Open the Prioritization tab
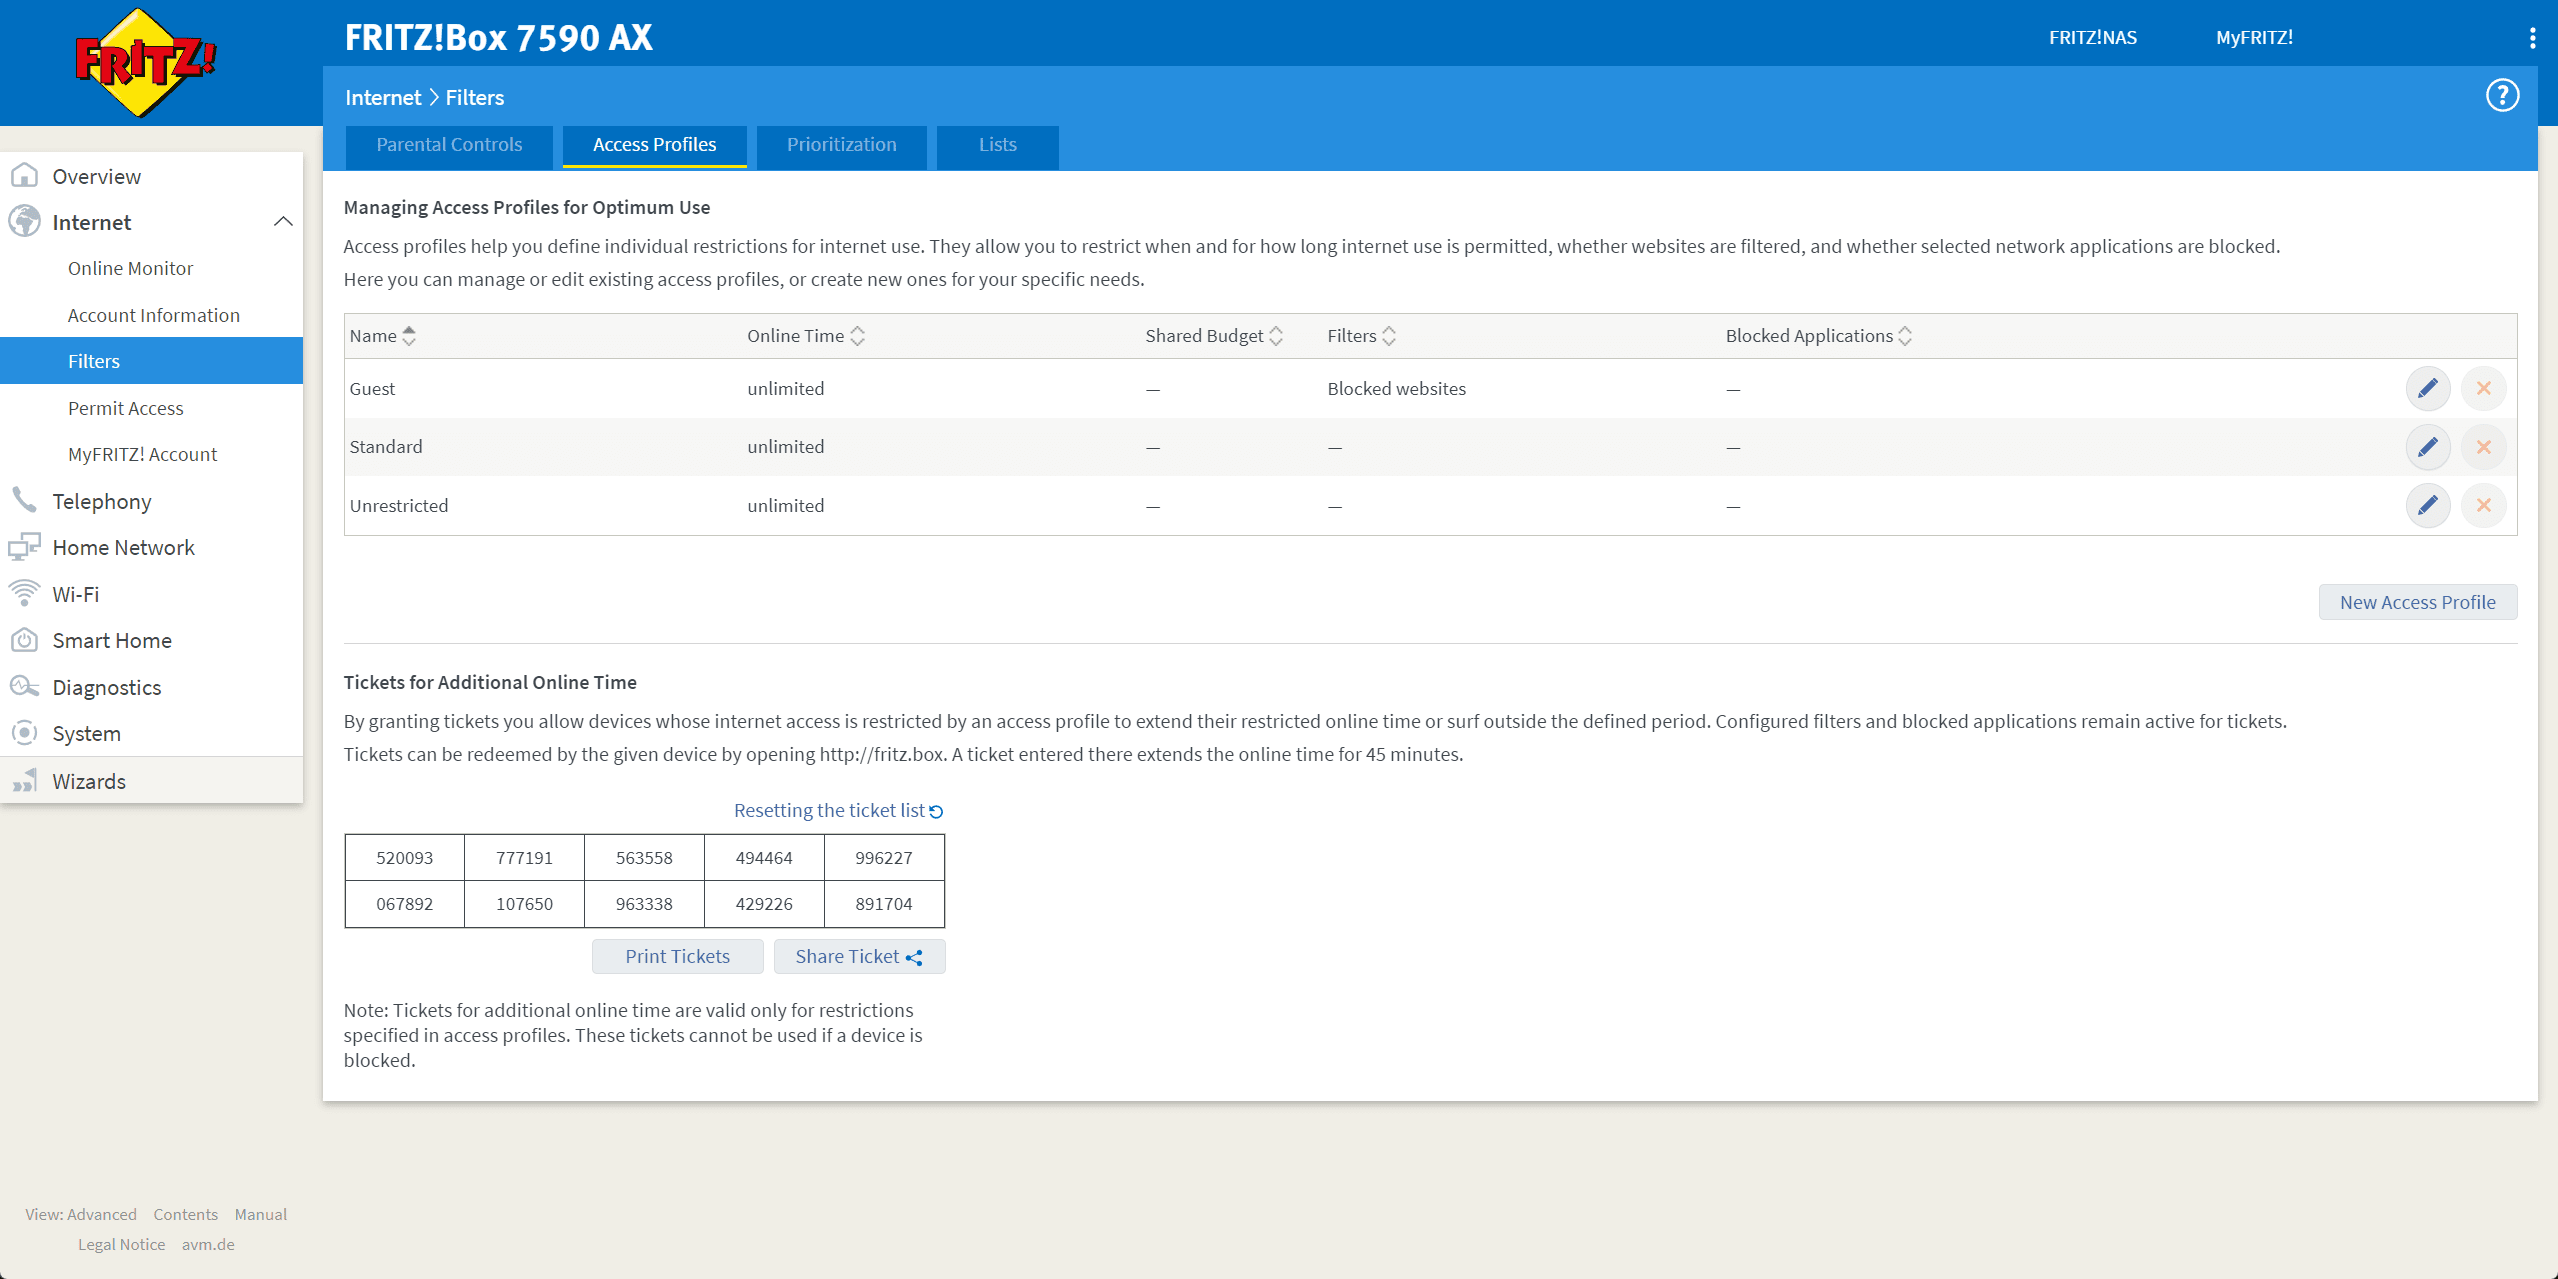This screenshot has height=1279, width=2558. click(841, 145)
